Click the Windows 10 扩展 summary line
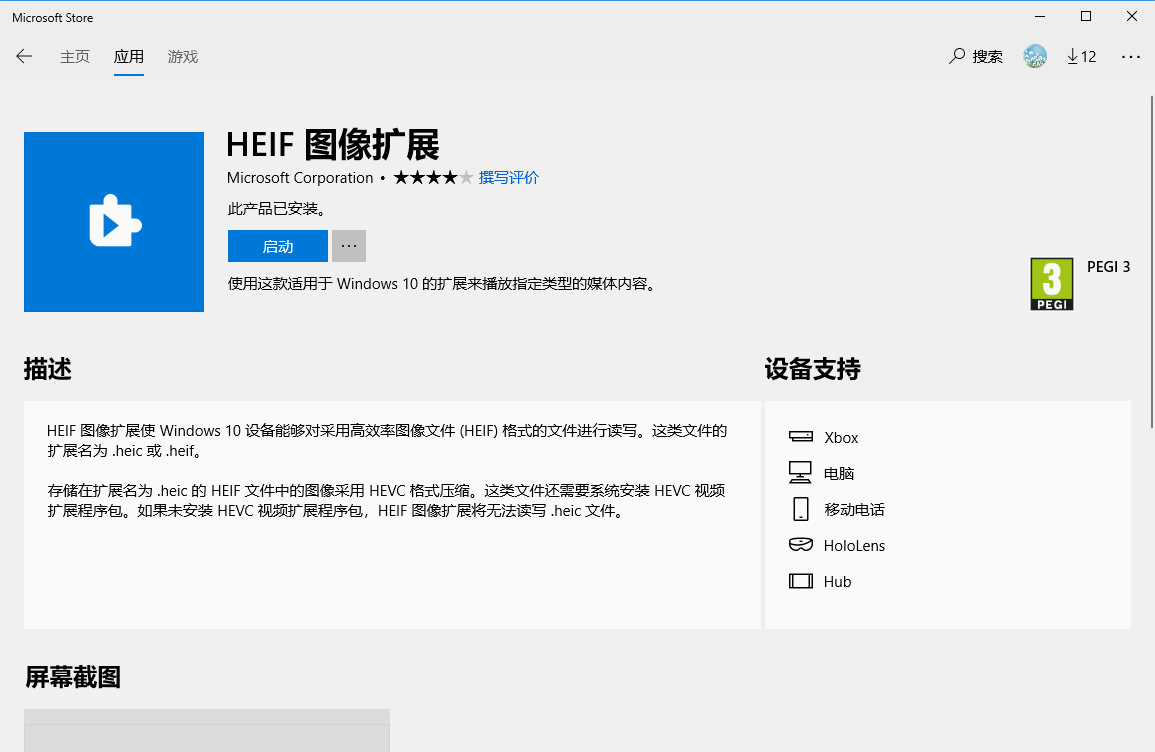The image size is (1155, 752). (443, 284)
